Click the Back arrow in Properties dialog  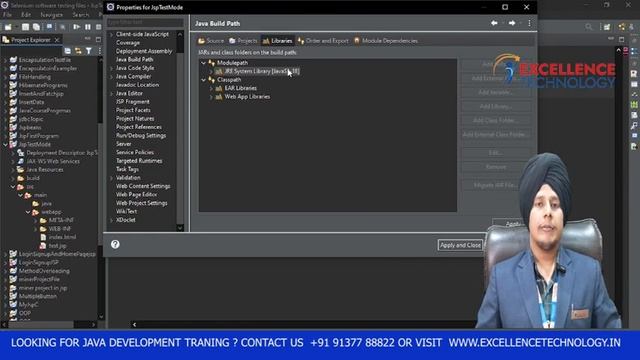pyautogui.click(x=494, y=23)
